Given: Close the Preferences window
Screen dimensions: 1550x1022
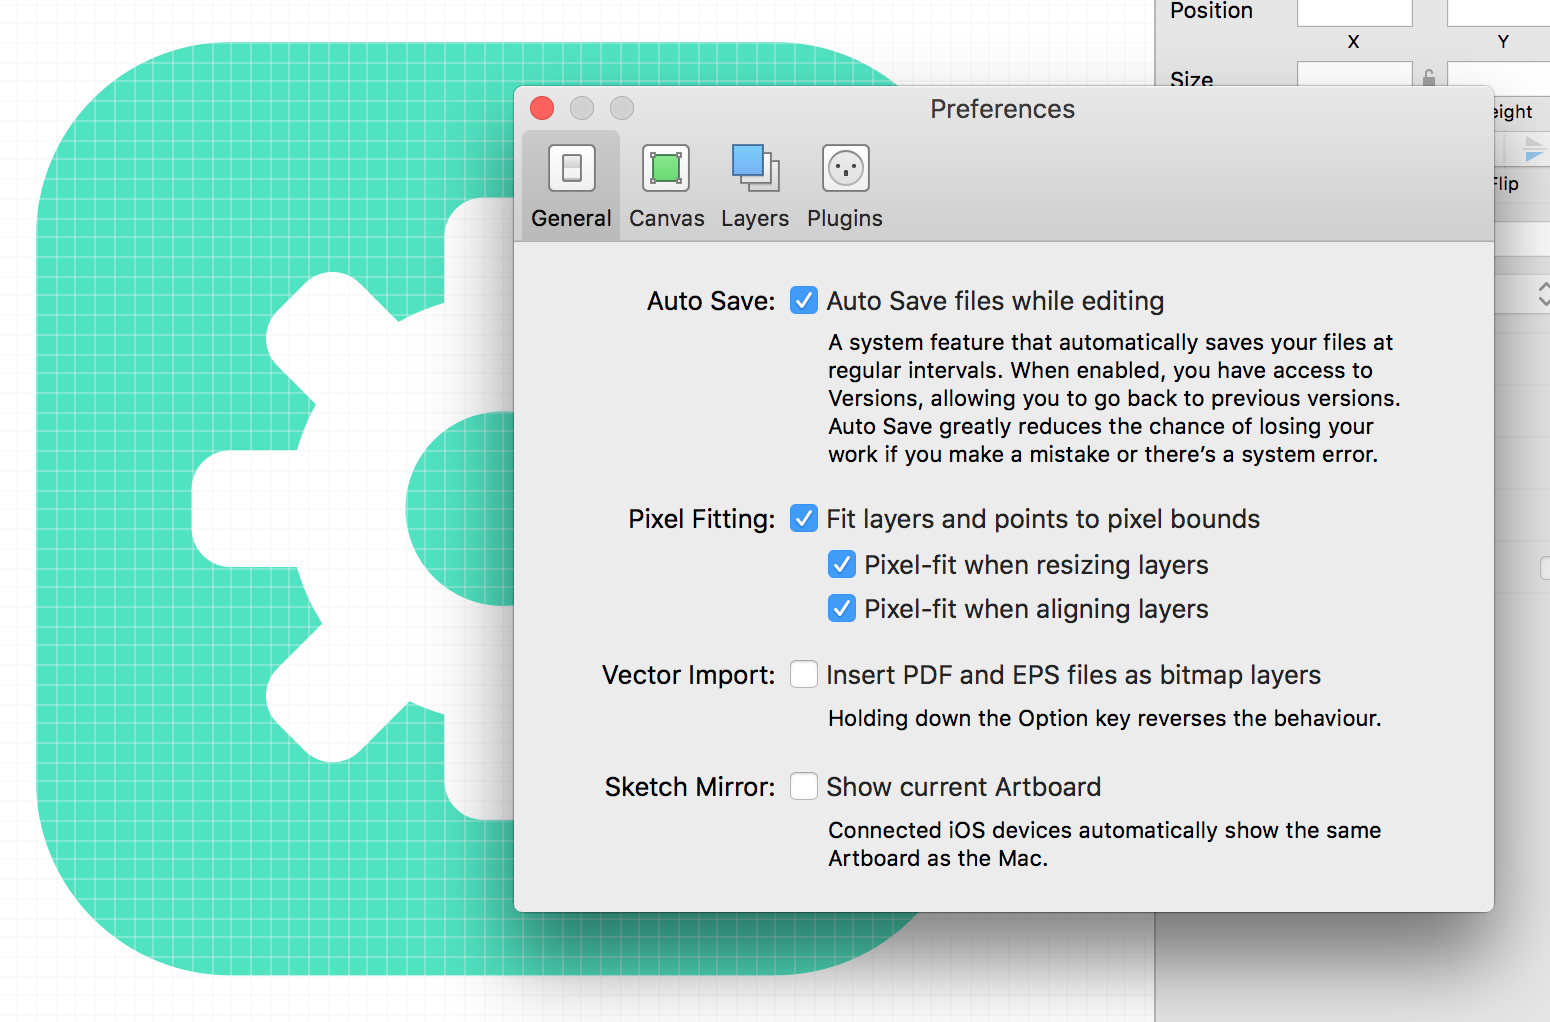Looking at the screenshot, I should [x=542, y=108].
